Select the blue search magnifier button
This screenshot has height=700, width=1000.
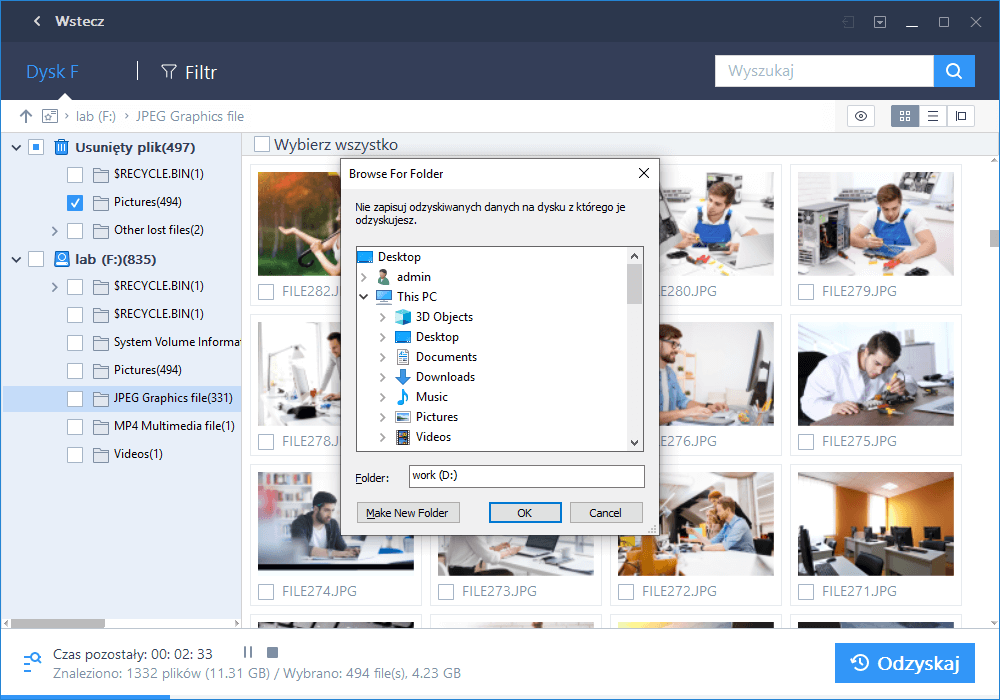click(x=953, y=71)
